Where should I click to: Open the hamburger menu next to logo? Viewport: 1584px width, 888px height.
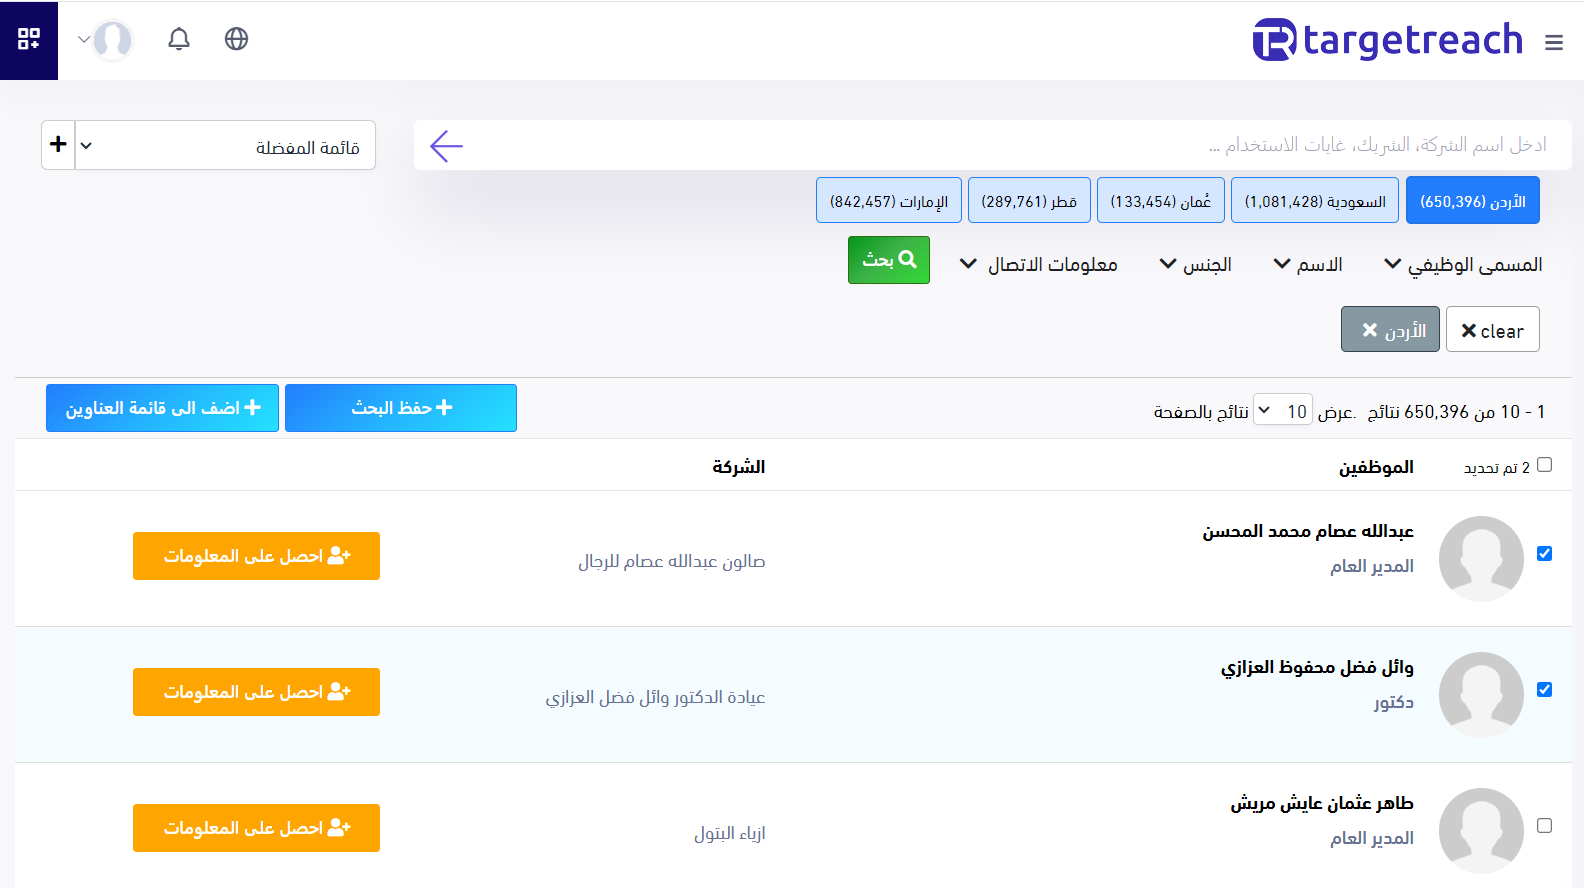point(1553,43)
